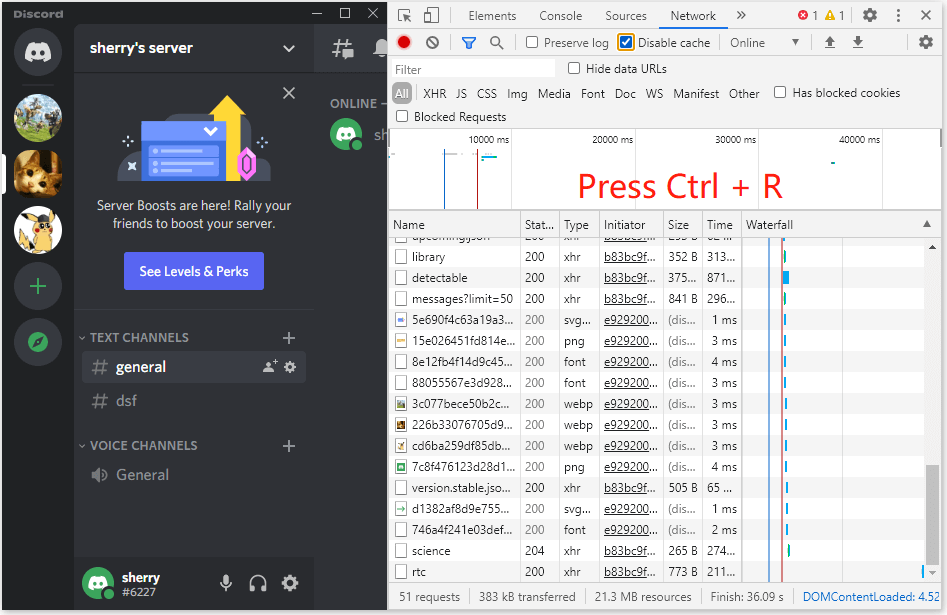Click the Filter input field
Image resolution: width=947 pixels, height=615 pixels.
[x=473, y=69]
